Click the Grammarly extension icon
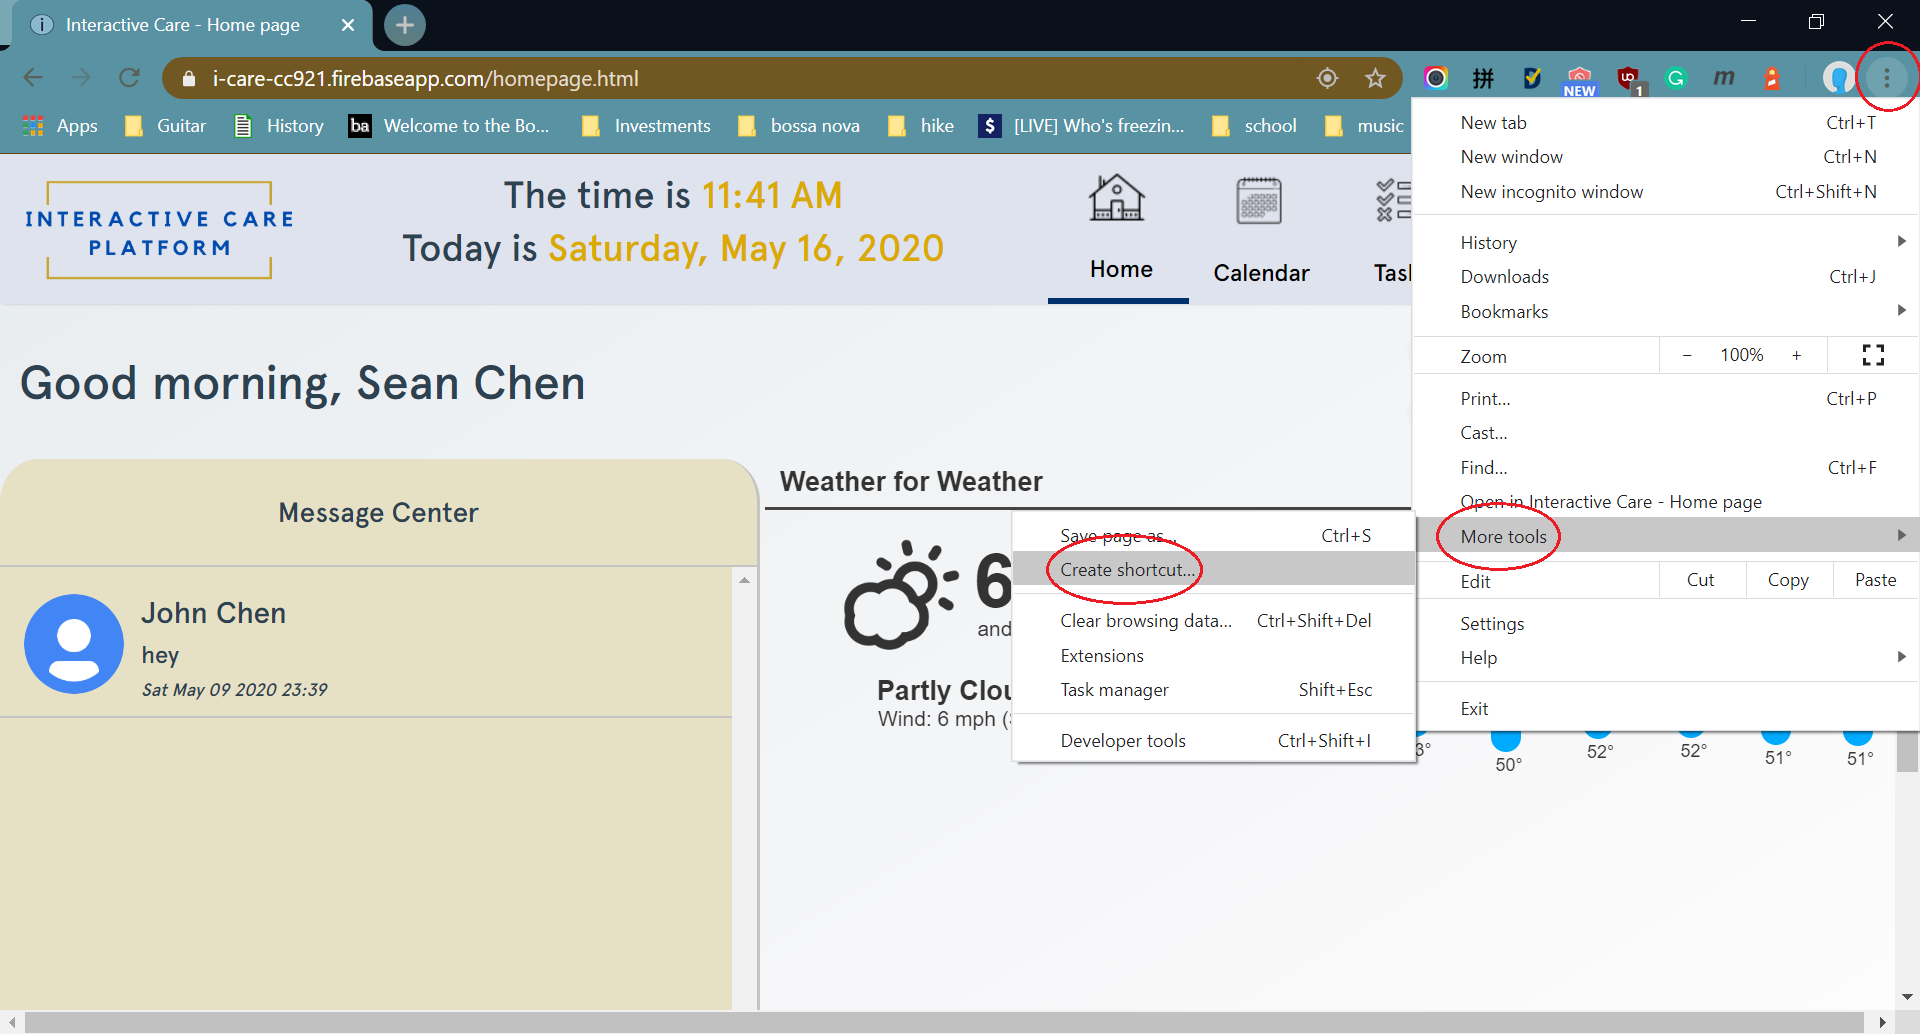 [1676, 78]
